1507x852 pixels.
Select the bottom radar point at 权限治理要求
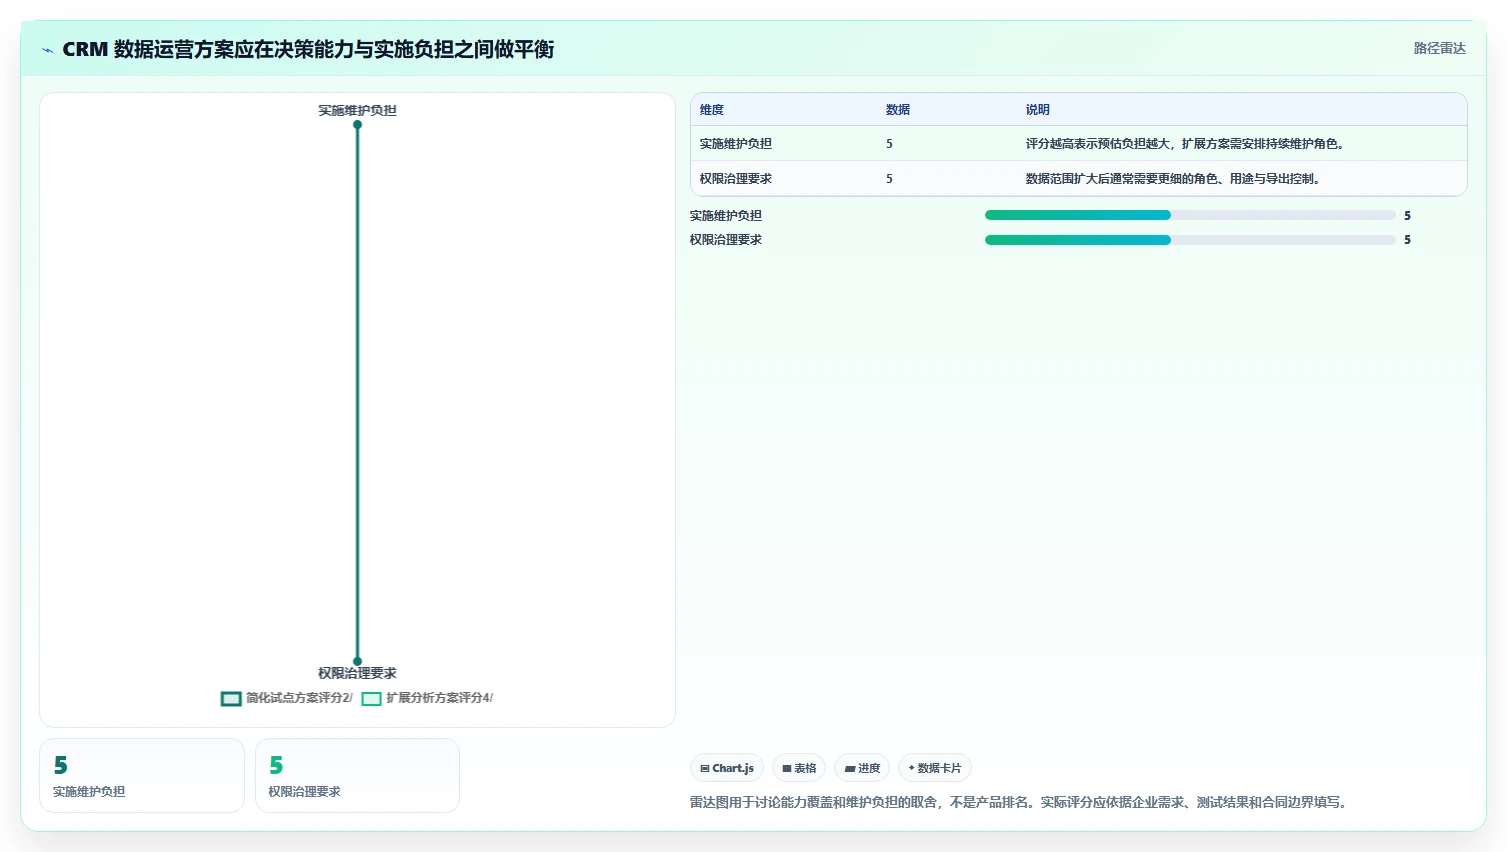357,661
